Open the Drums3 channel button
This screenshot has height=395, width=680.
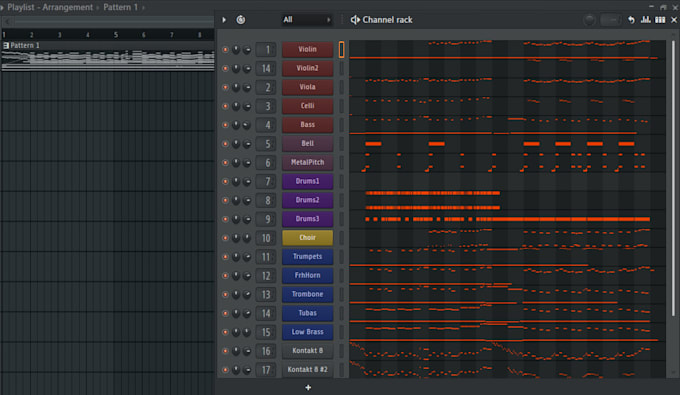[x=307, y=219]
